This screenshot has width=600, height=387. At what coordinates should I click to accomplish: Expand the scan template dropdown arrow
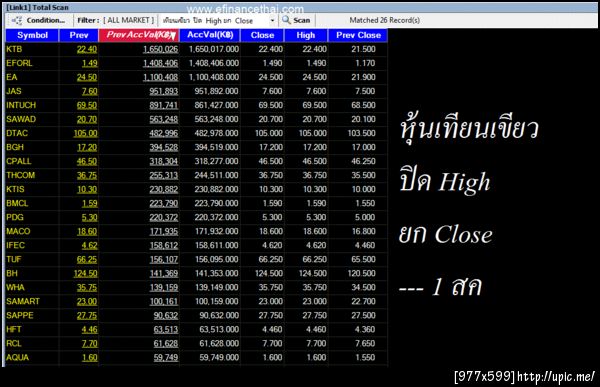pos(272,21)
